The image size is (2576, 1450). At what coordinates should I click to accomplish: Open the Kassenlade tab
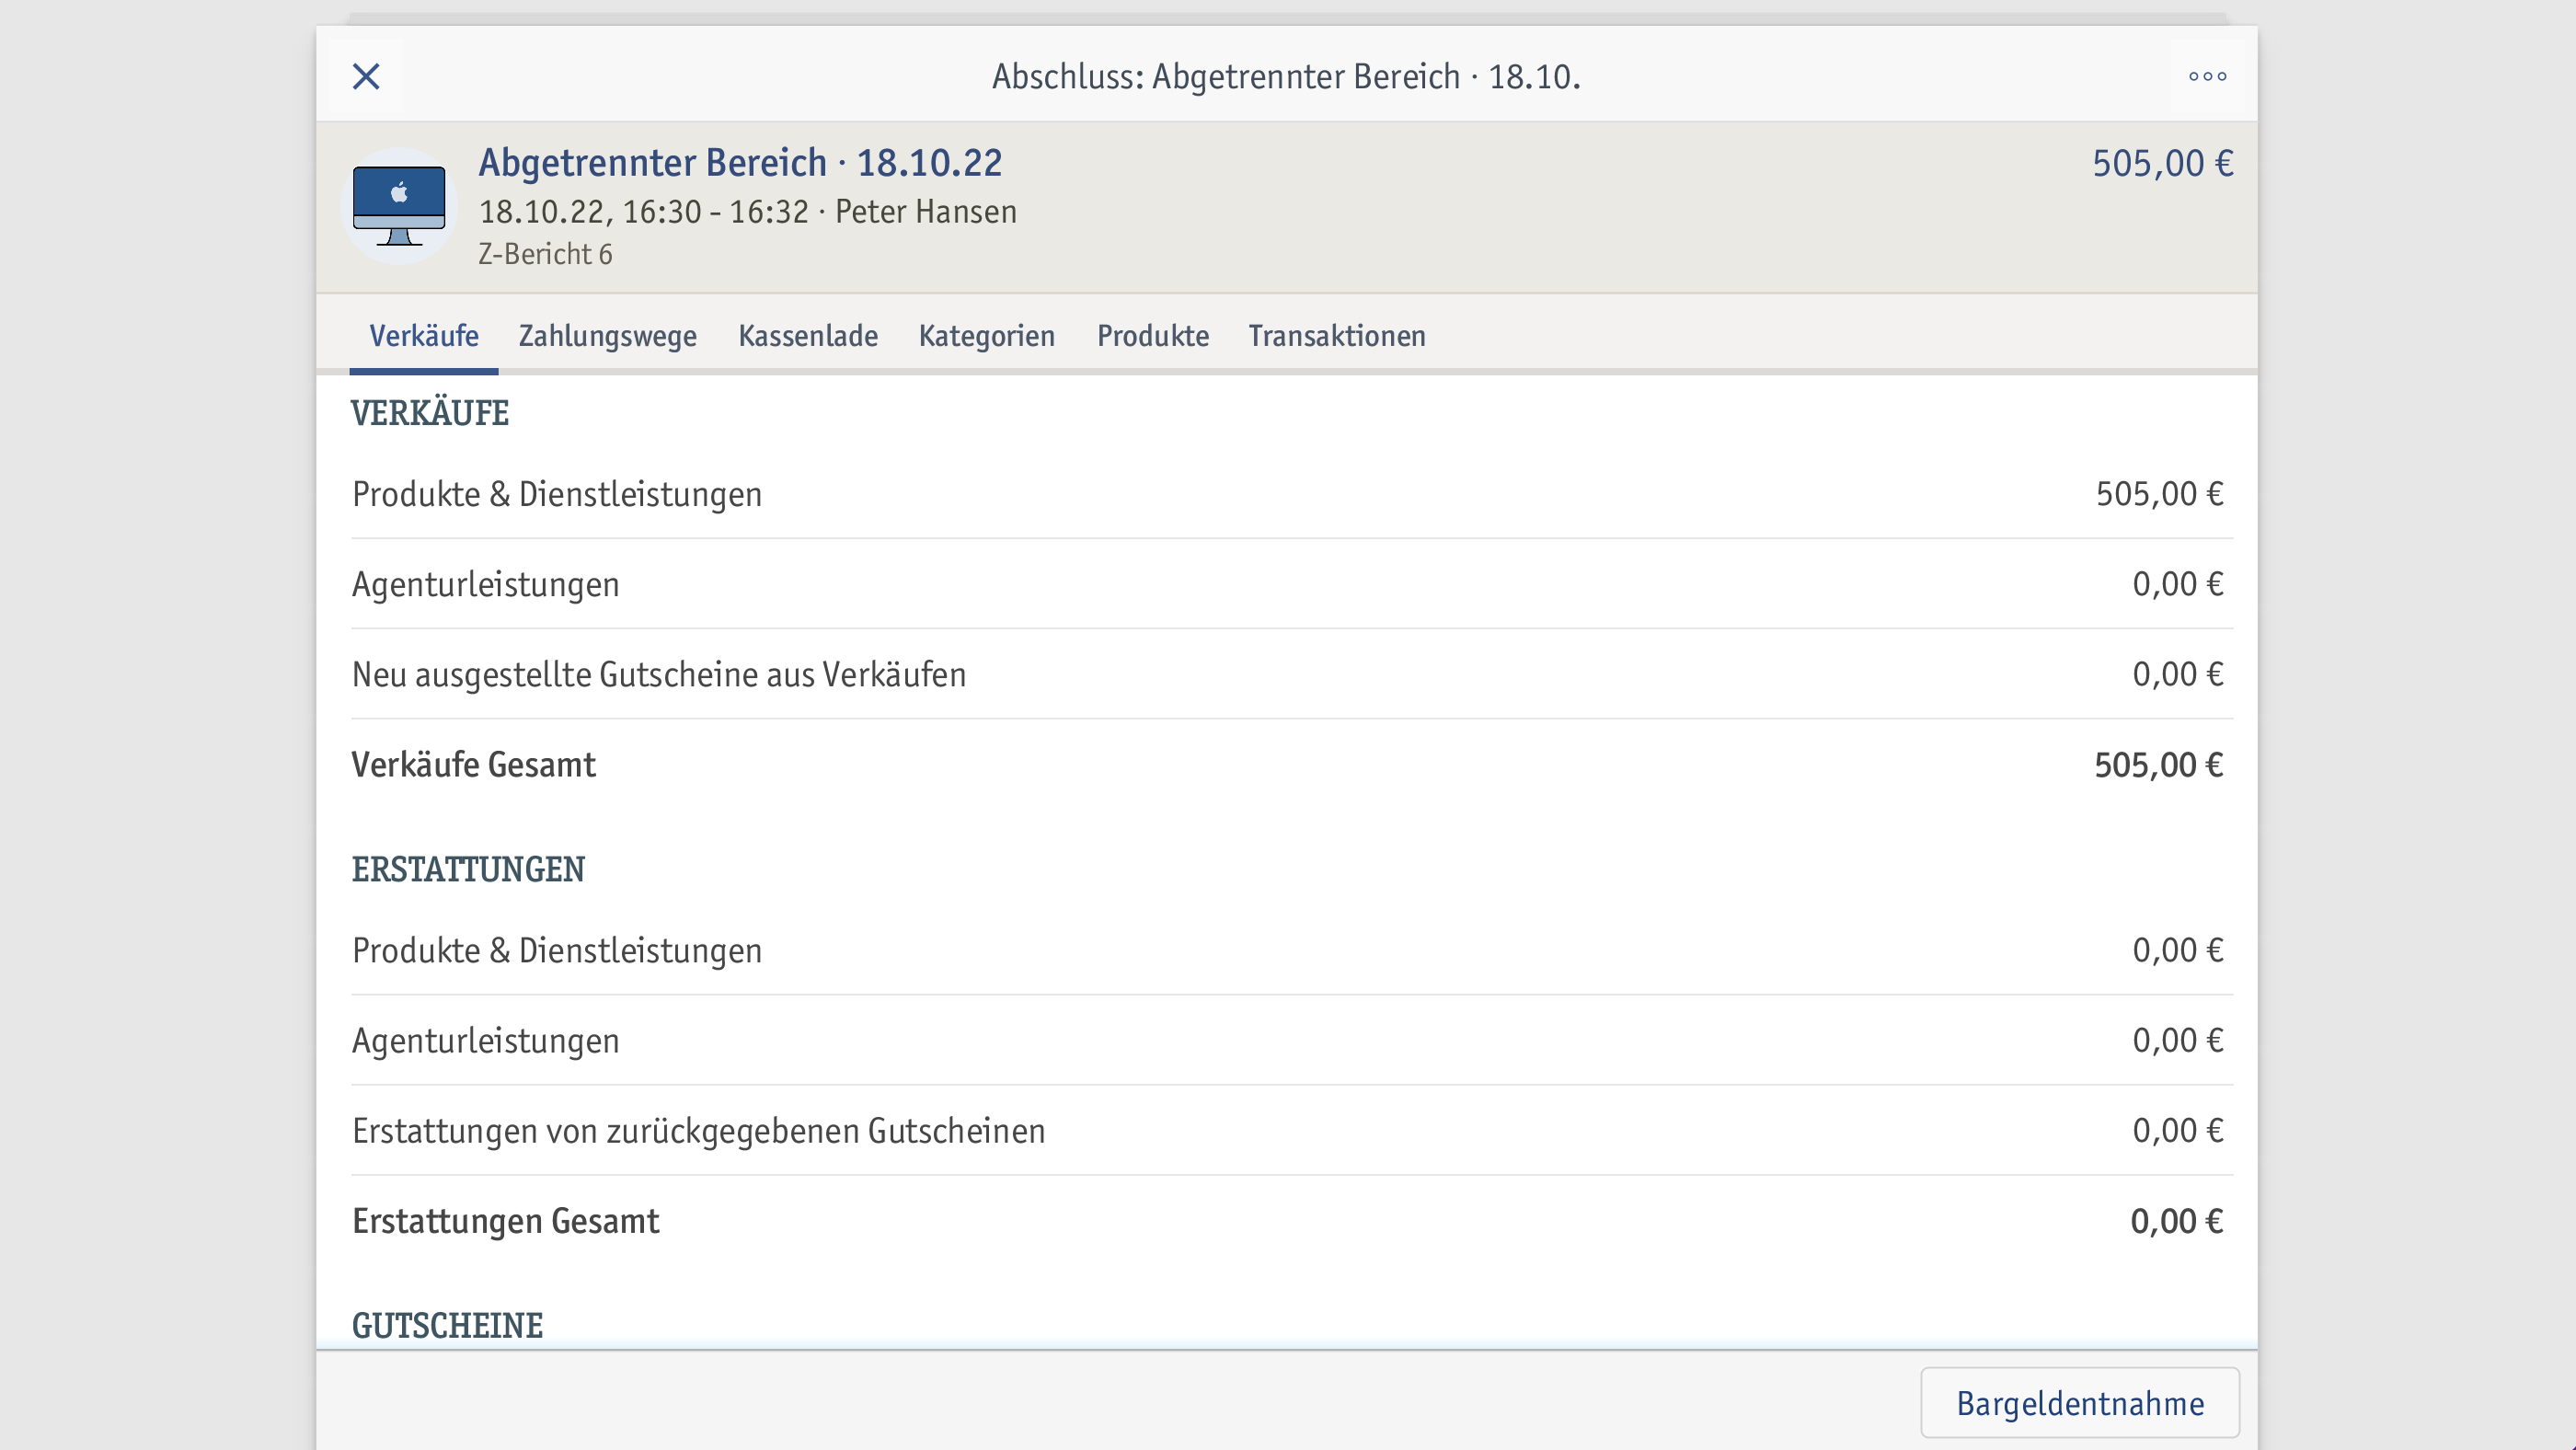click(808, 336)
